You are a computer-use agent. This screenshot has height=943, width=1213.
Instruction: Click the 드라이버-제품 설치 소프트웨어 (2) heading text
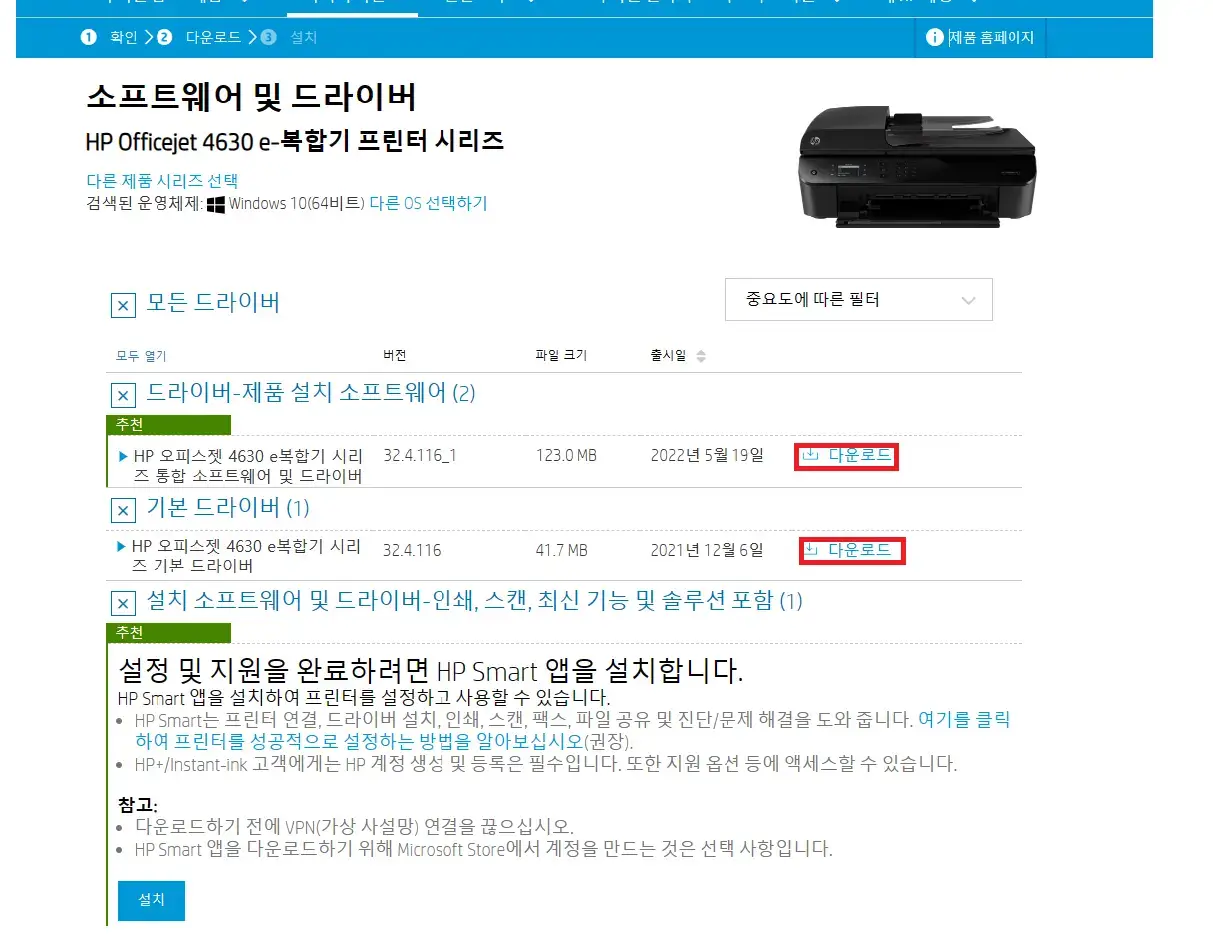click(311, 393)
